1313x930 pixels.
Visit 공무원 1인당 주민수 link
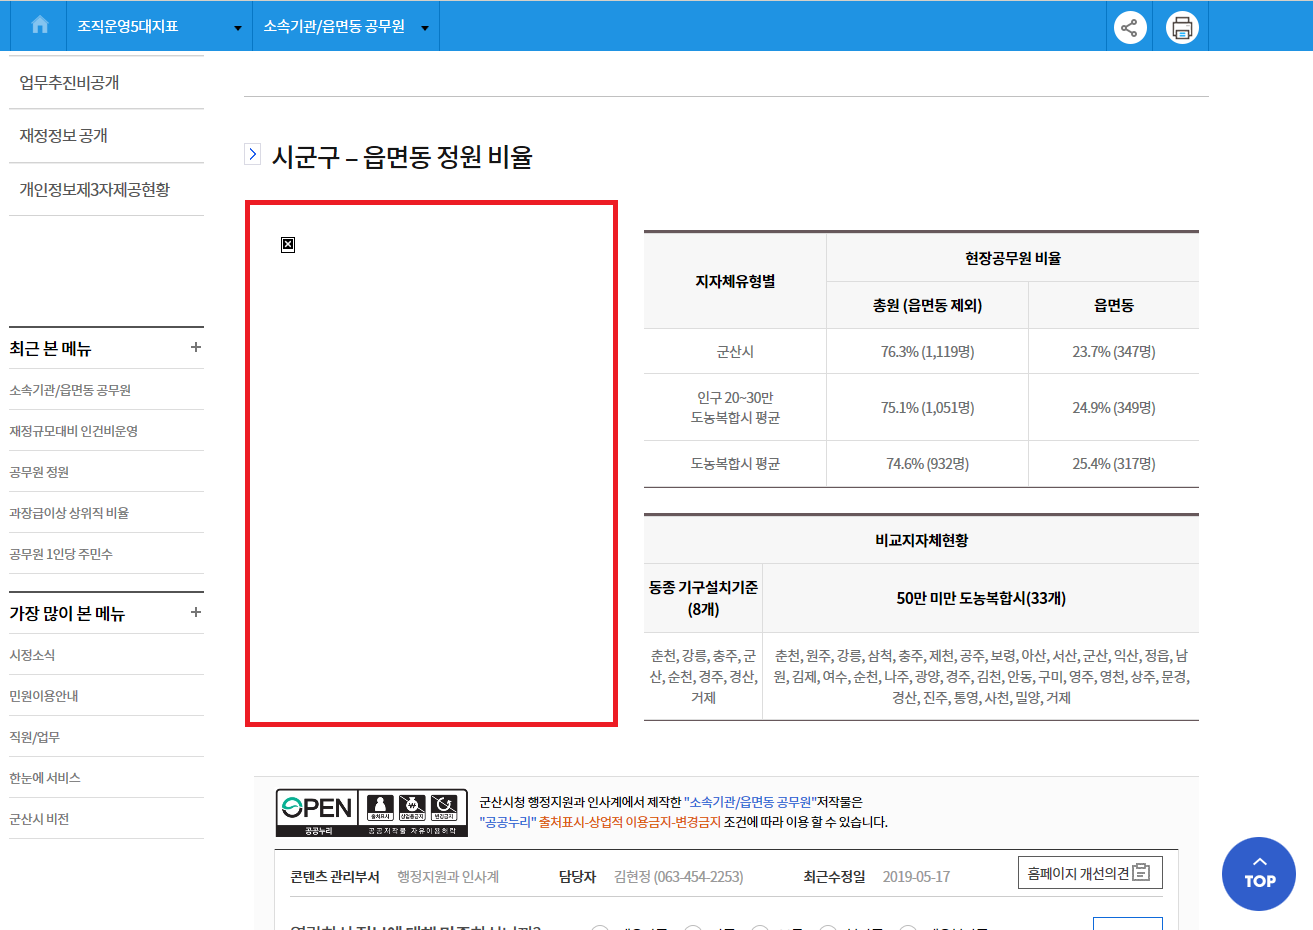pyautogui.click(x=61, y=554)
